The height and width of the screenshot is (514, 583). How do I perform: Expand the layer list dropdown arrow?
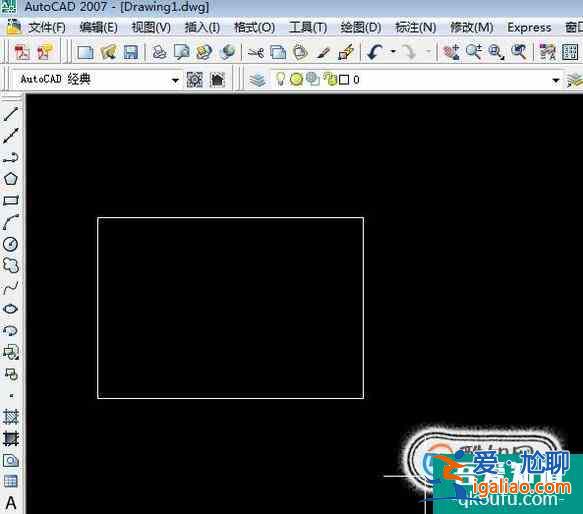[x=556, y=80]
